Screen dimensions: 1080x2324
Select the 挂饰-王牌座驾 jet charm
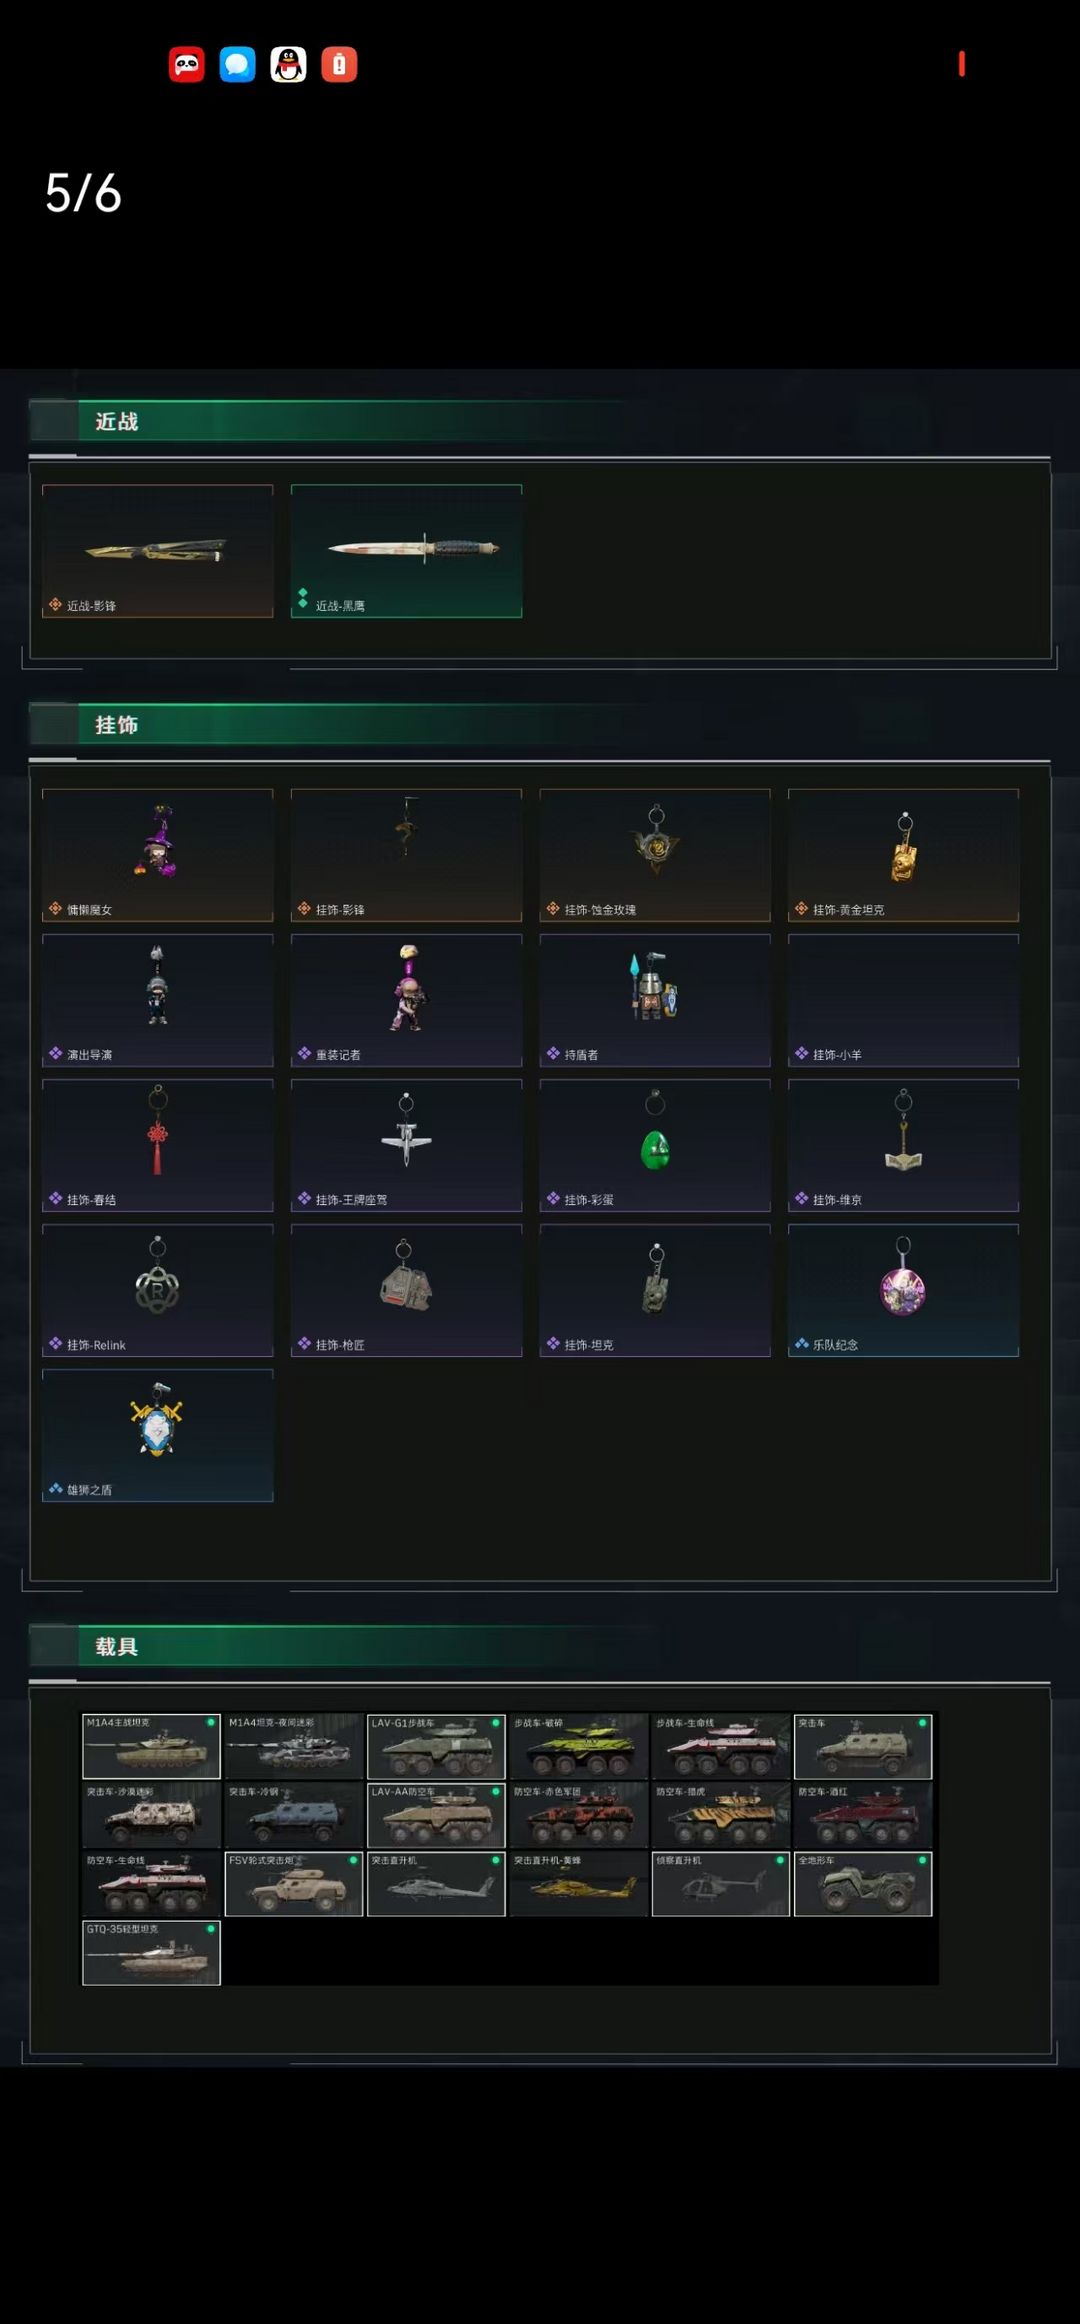(406, 1145)
